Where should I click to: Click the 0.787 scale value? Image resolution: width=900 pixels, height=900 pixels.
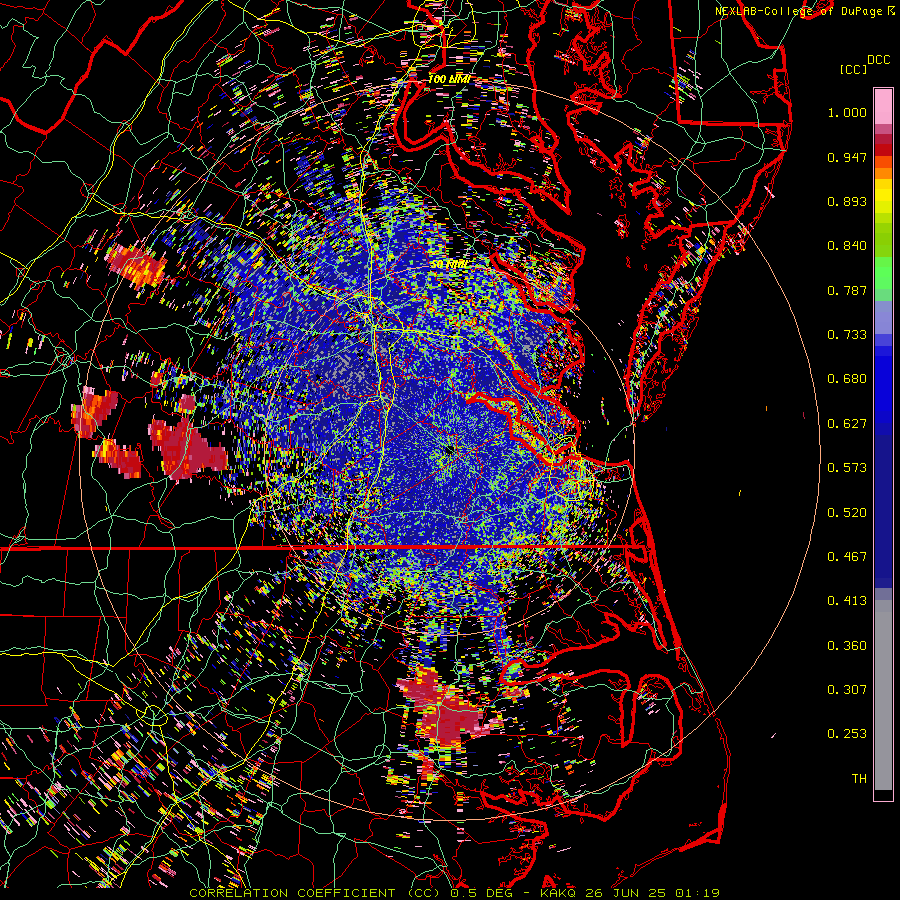click(847, 290)
